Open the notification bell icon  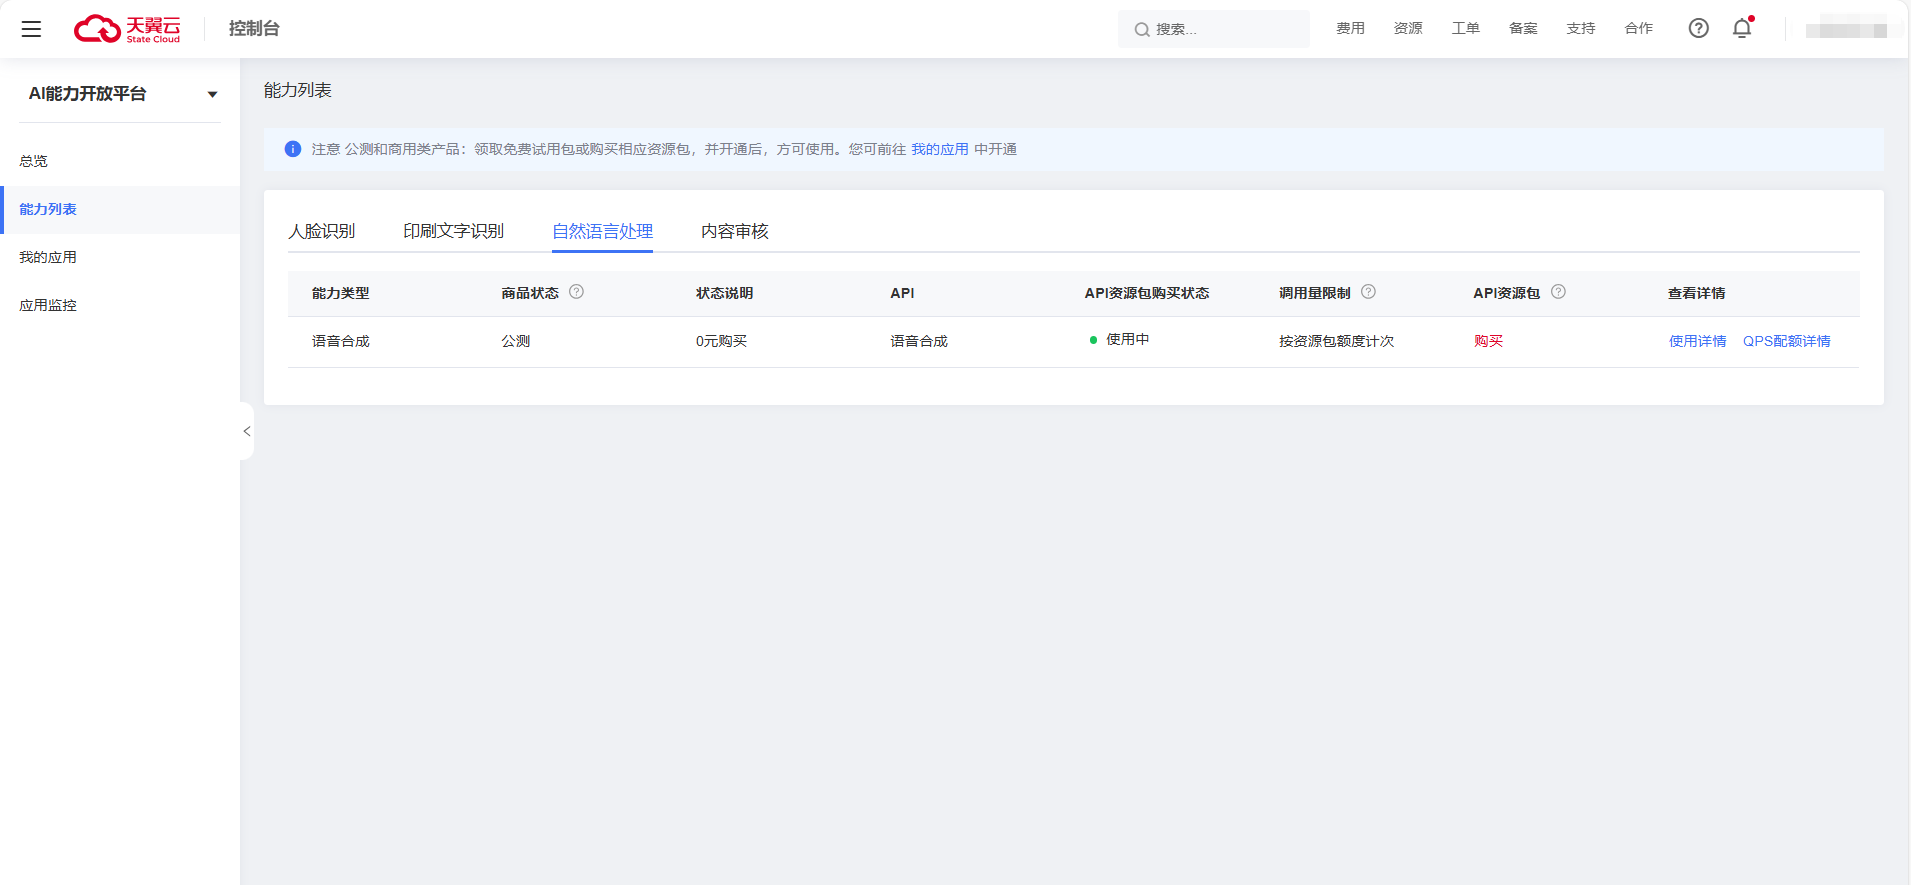click(x=1742, y=28)
